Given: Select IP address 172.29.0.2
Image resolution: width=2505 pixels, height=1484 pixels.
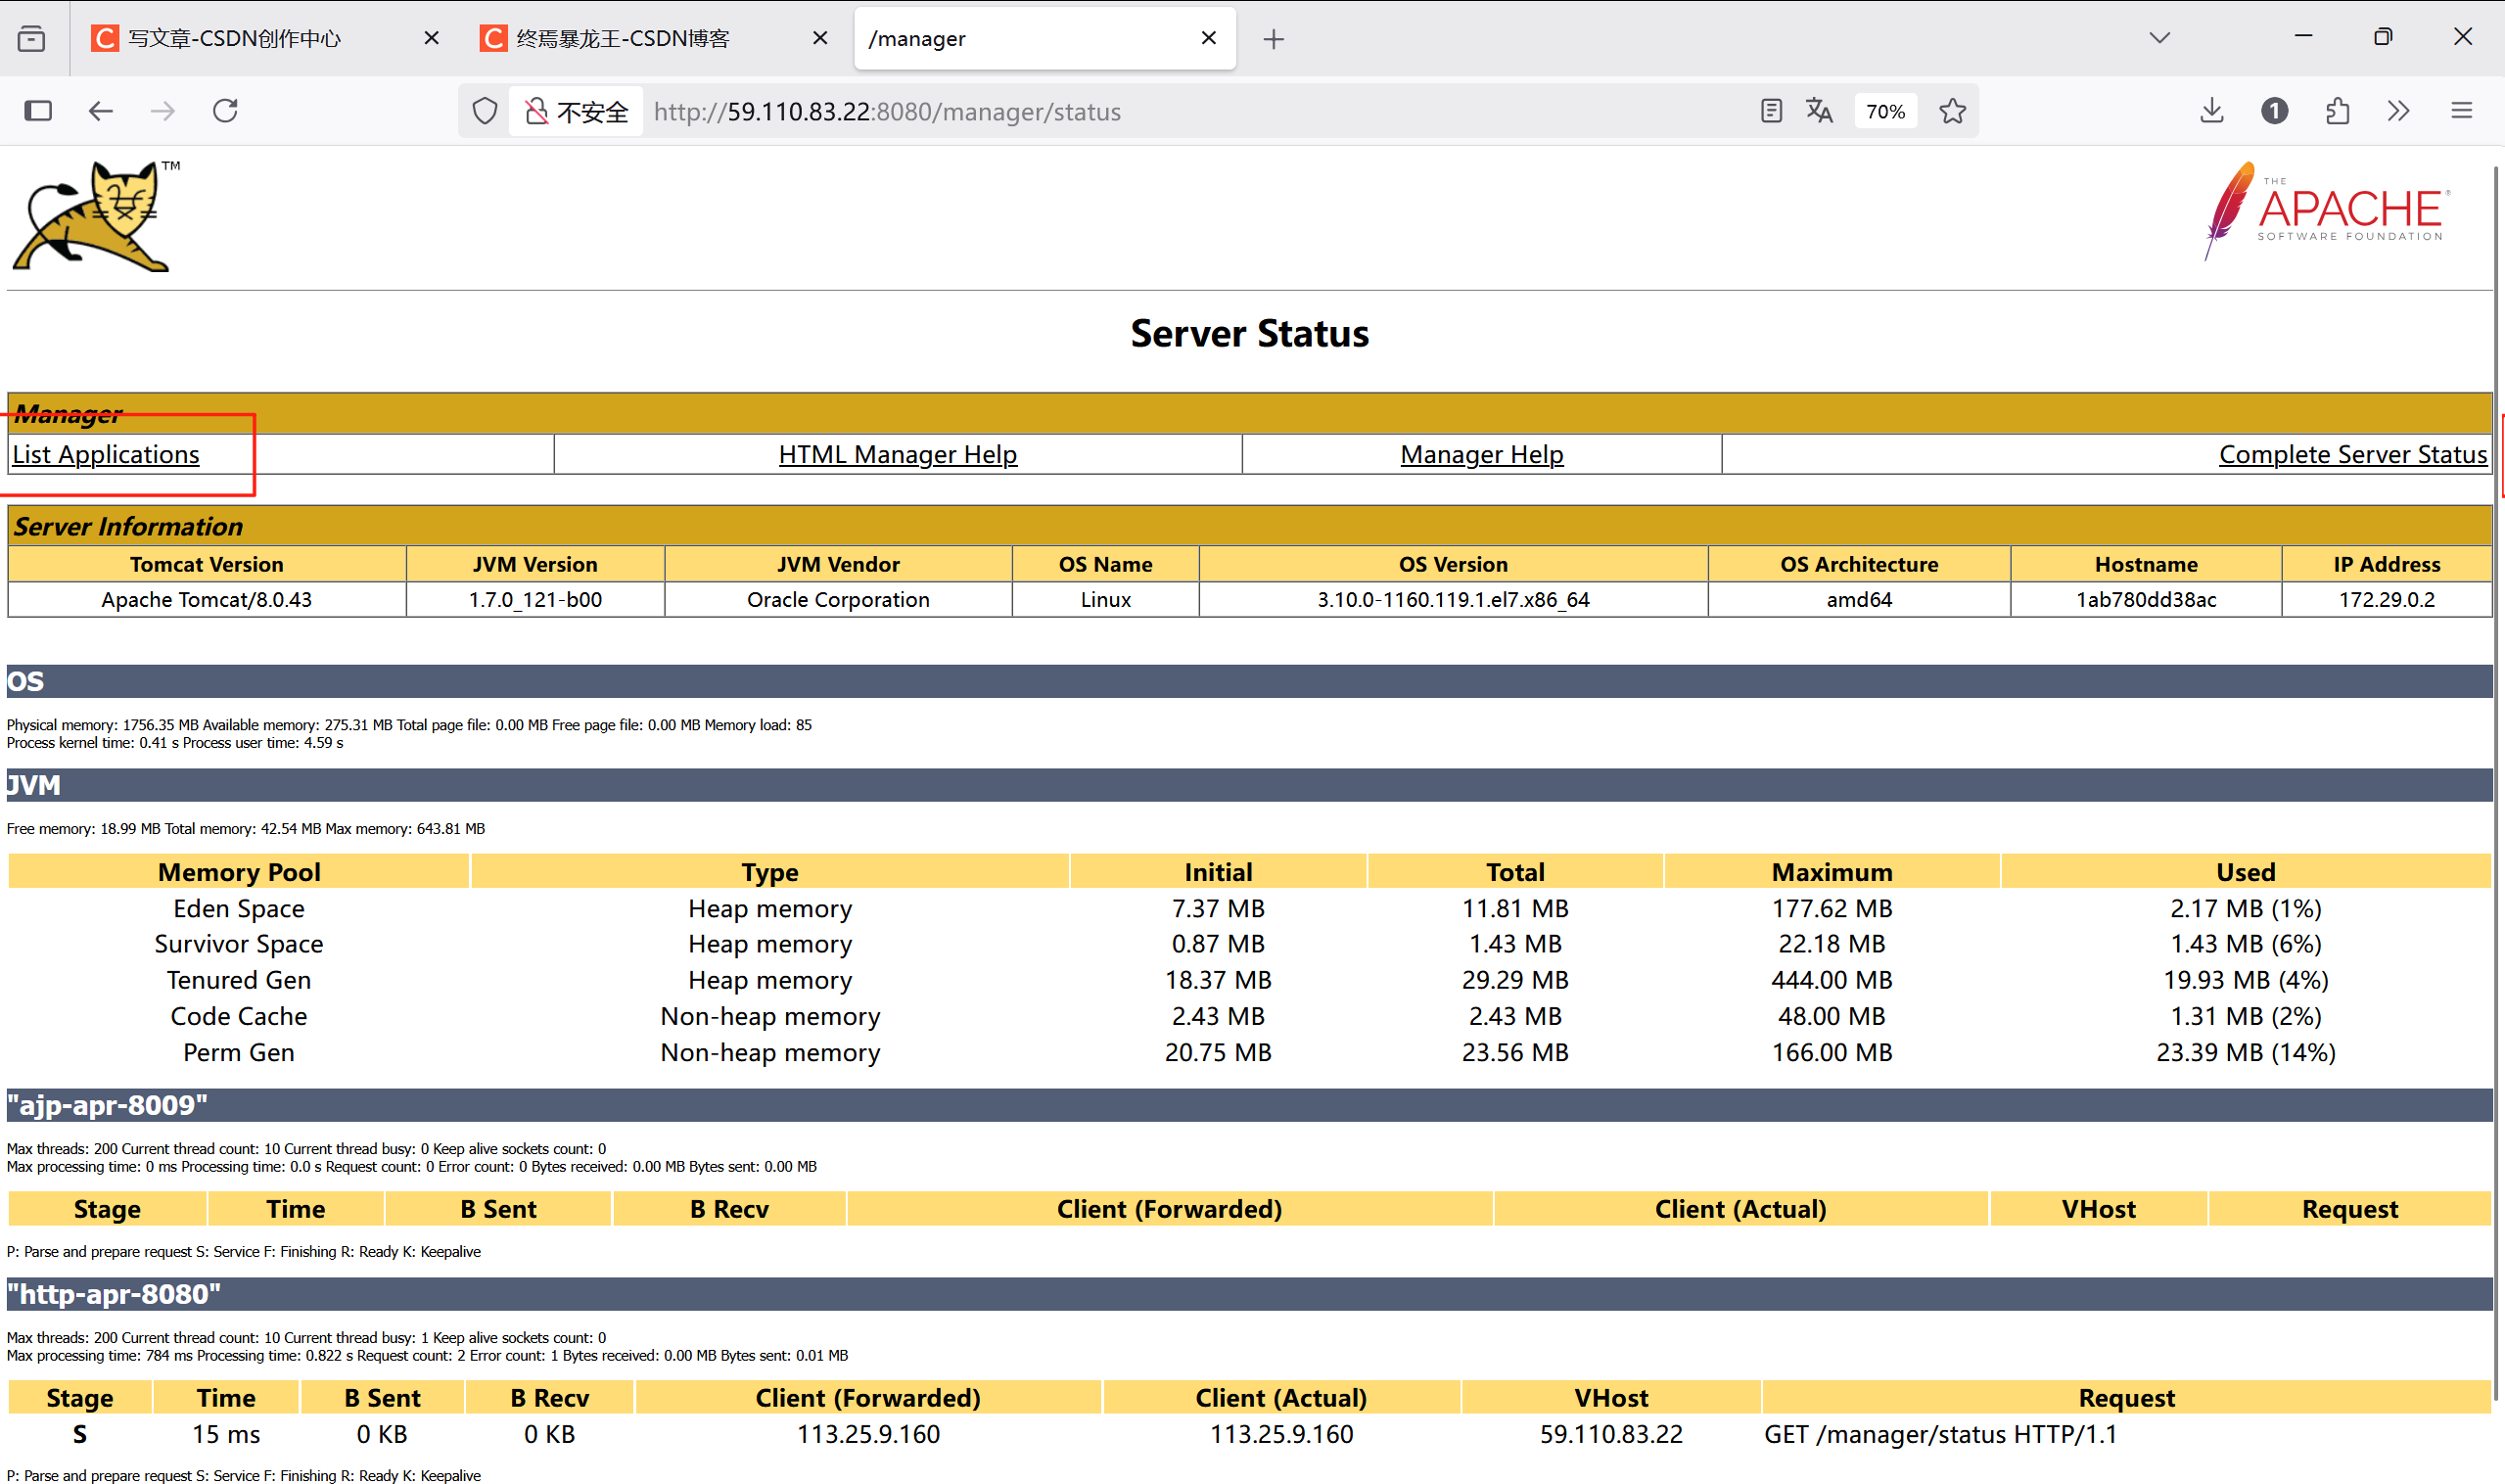Looking at the screenshot, I should pyautogui.click(x=2386, y=599).
